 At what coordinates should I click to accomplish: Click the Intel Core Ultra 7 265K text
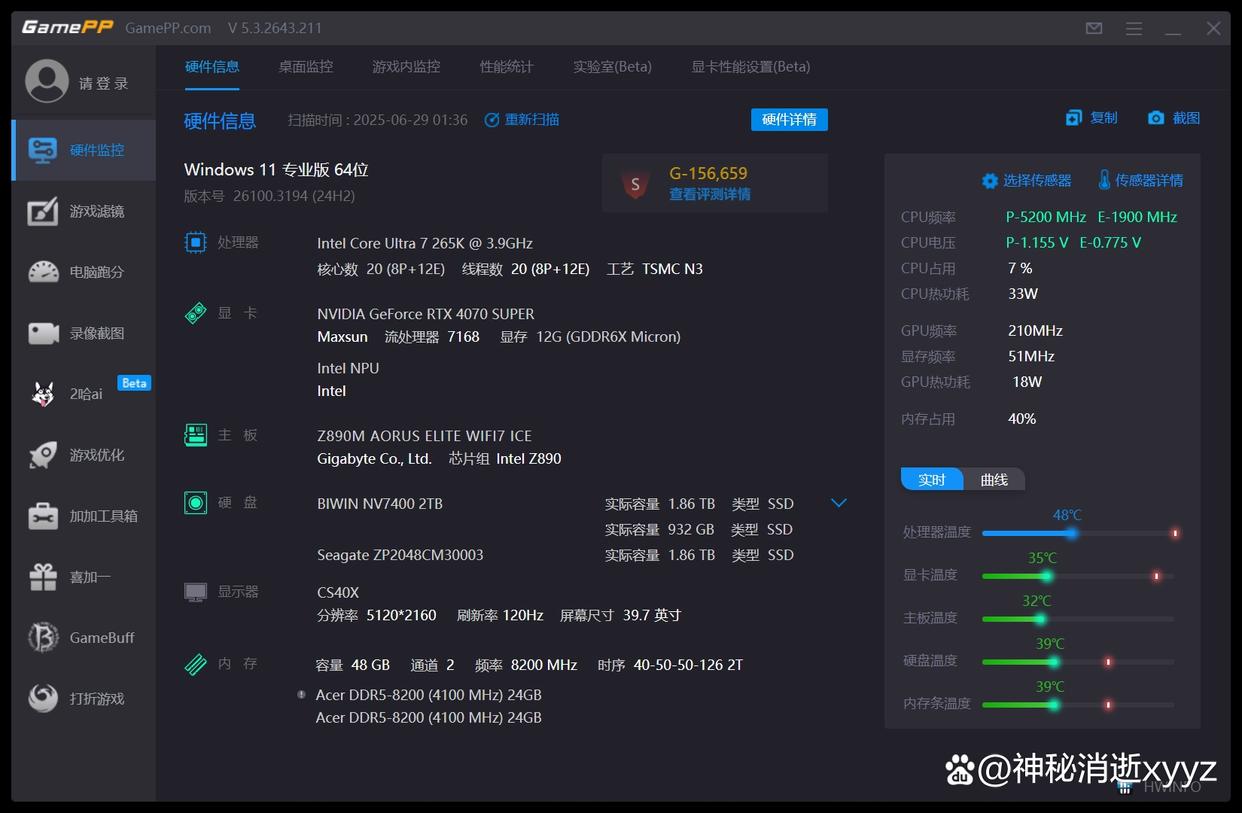coord(425,243)
